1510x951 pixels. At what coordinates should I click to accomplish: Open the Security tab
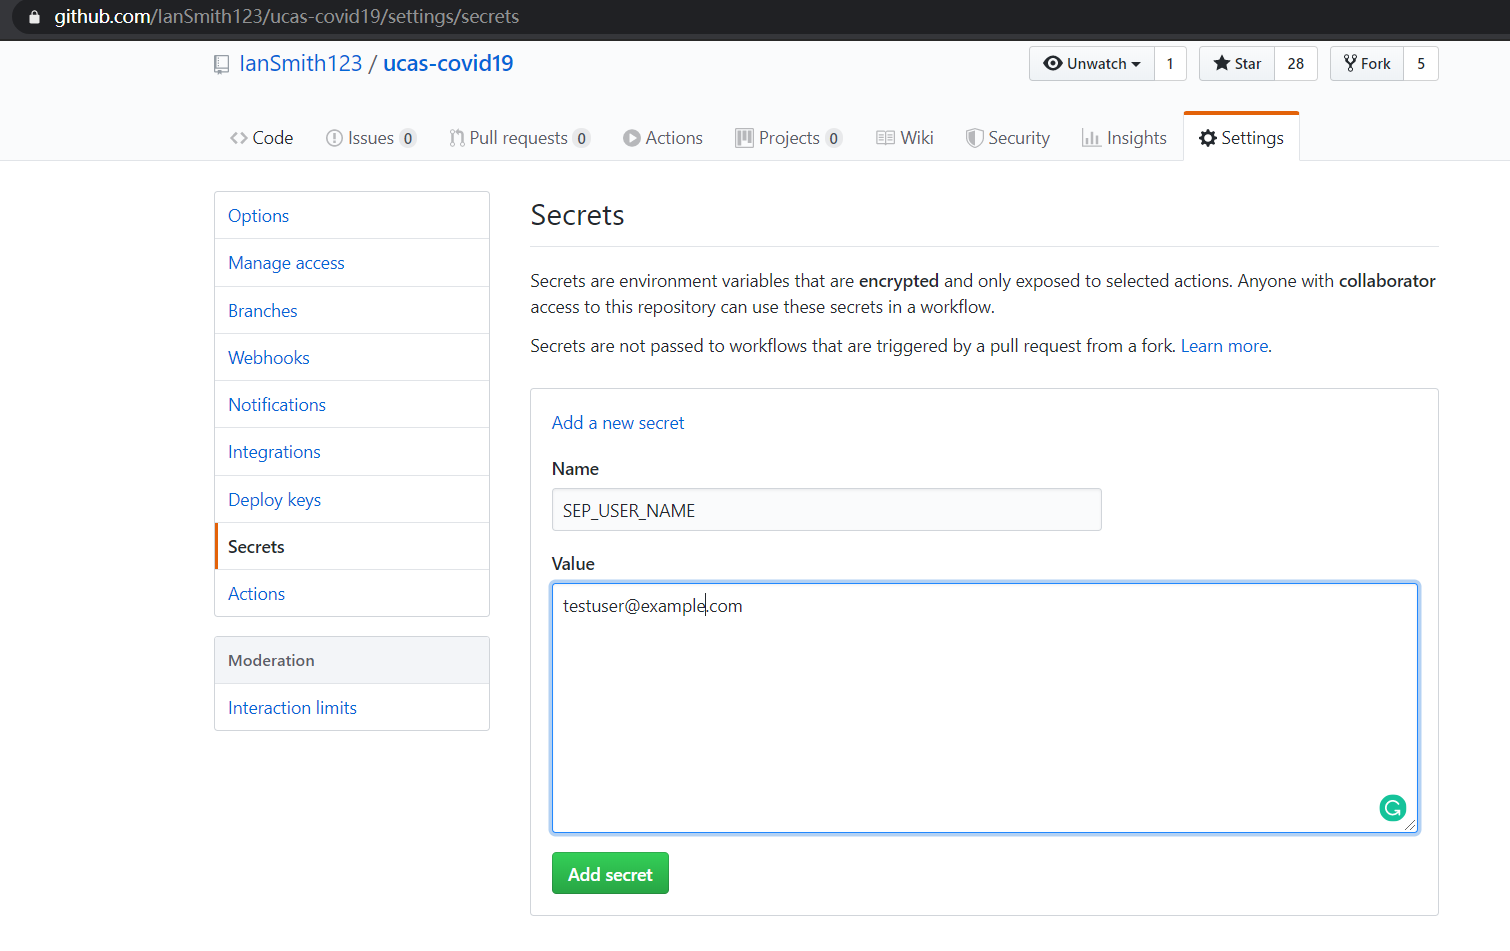point(1008,138)
